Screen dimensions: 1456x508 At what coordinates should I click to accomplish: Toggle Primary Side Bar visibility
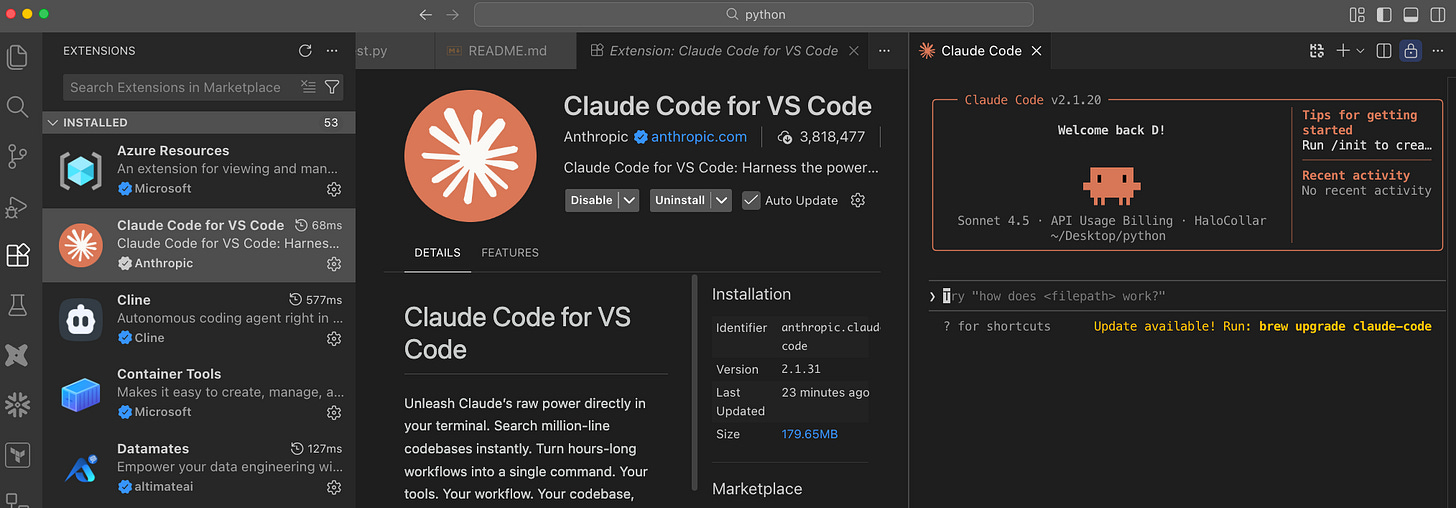click(x=1384, y=15)
